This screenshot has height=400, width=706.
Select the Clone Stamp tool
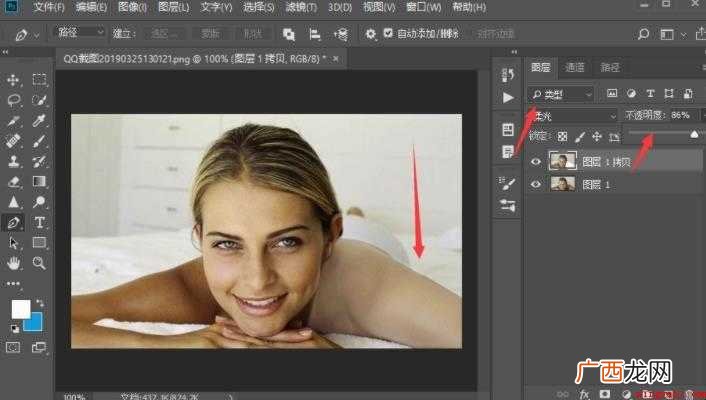(14, 161)
